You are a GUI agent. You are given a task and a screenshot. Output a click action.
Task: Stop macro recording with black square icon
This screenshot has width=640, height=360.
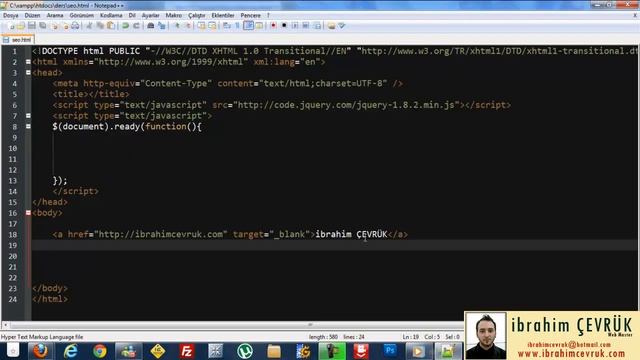tap(284, 26)
